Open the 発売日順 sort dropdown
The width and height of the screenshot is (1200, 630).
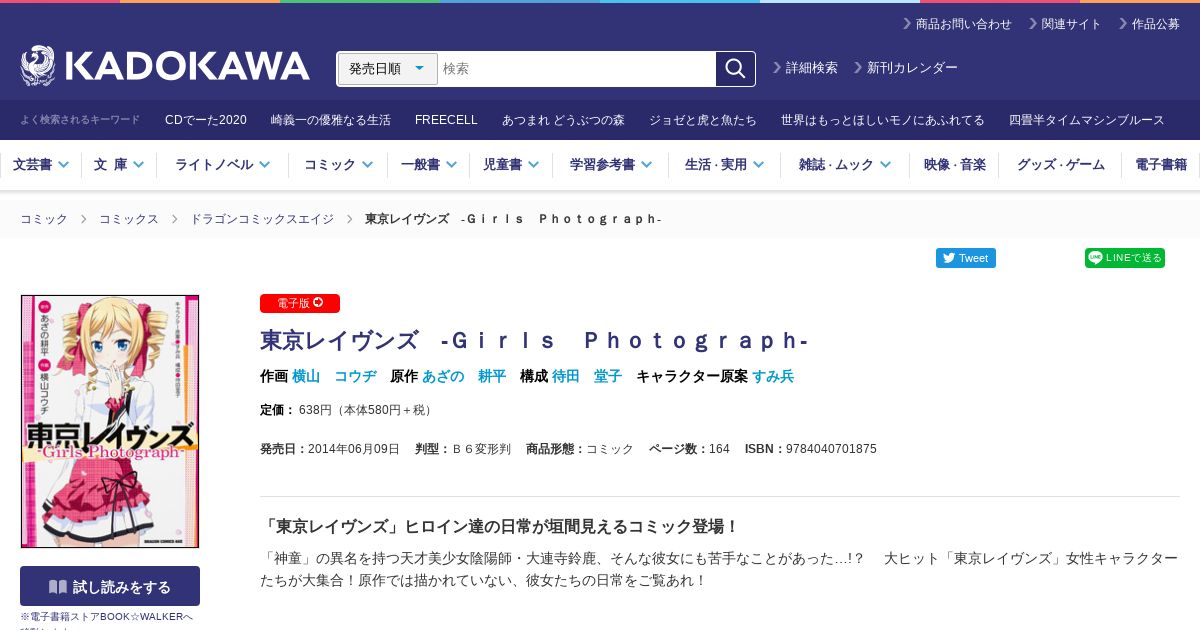coord(388,69)
